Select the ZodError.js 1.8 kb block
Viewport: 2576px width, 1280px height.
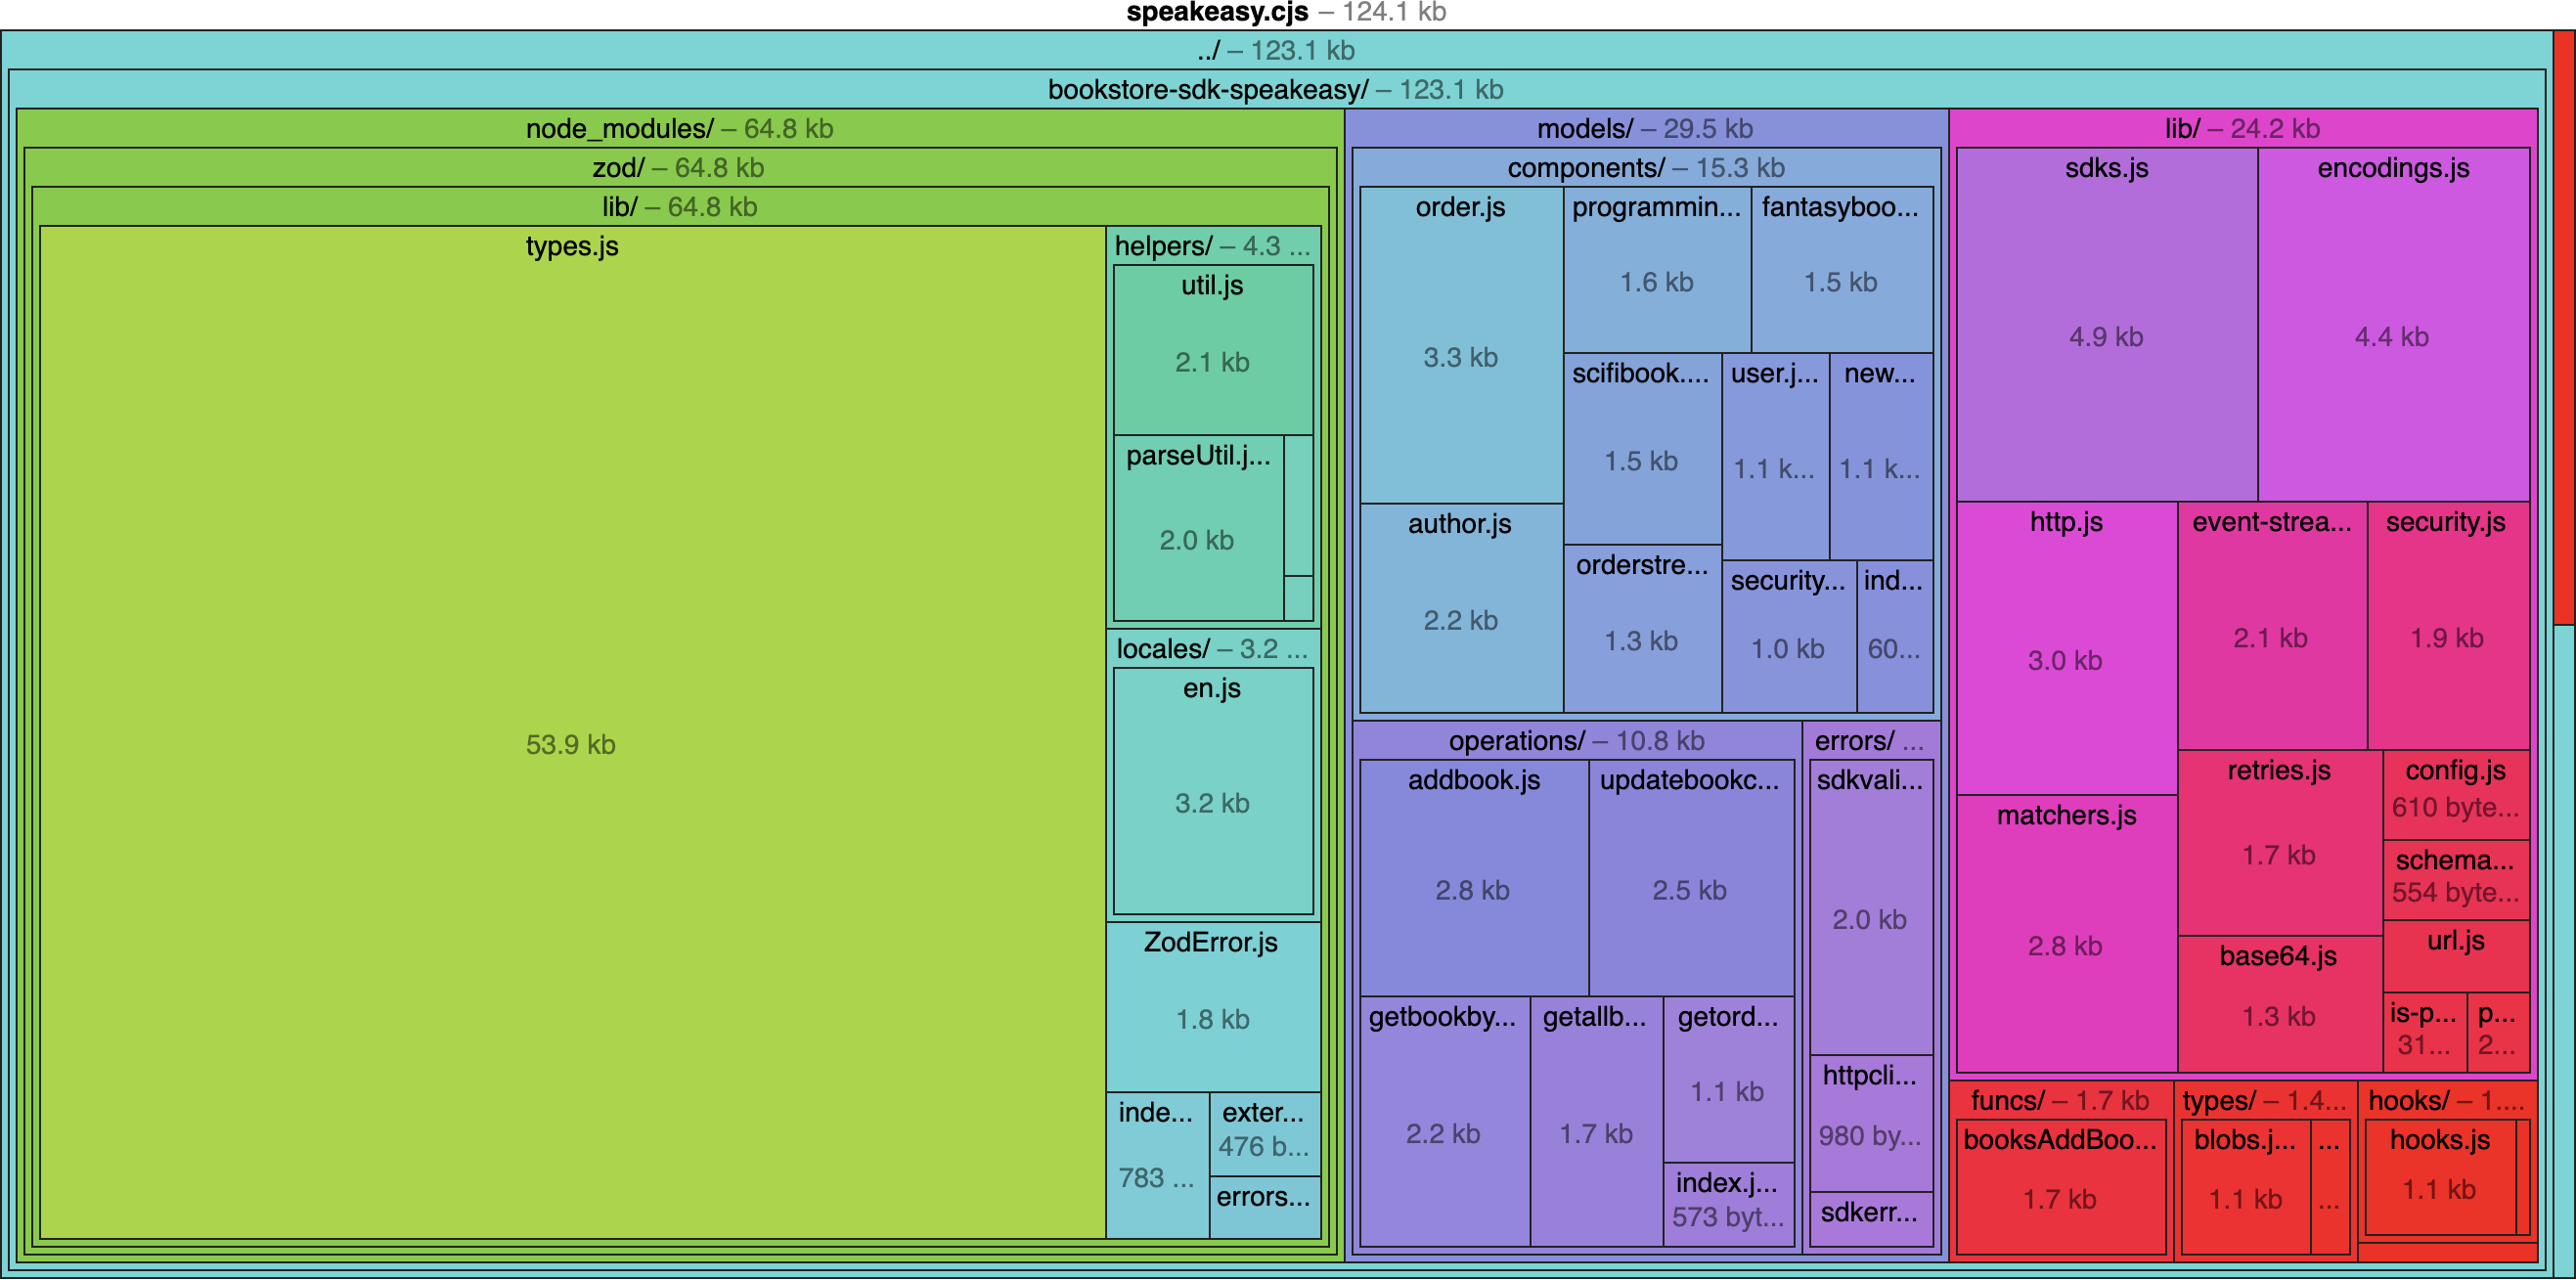[x=1211, y=1005]
